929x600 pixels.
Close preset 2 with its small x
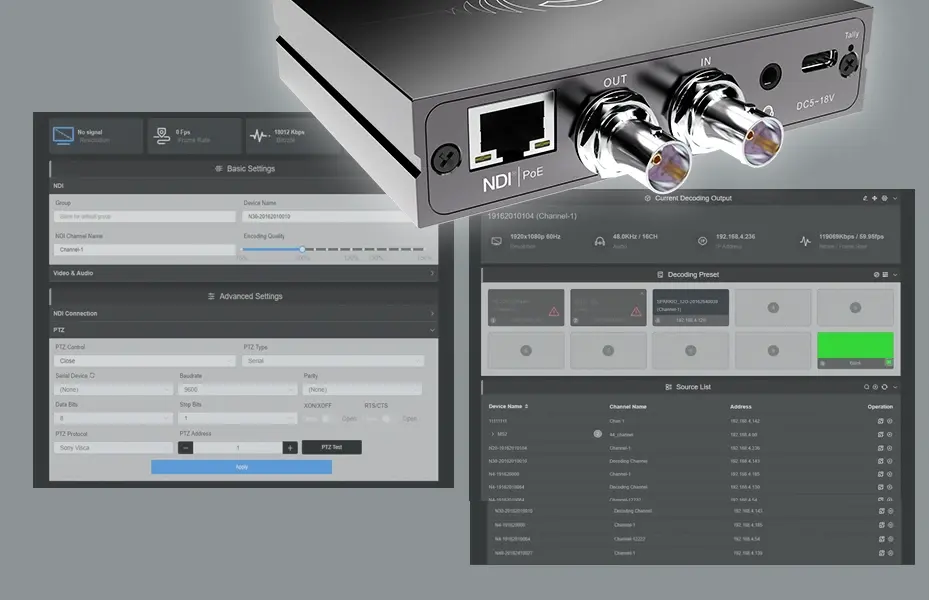(642, 293)
